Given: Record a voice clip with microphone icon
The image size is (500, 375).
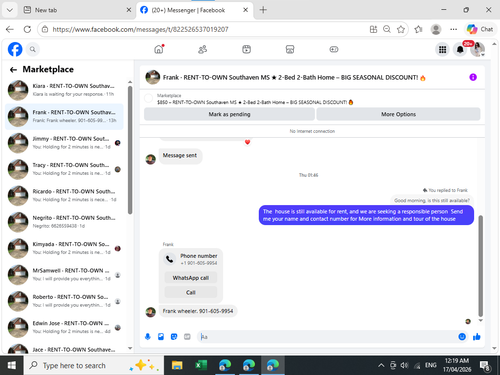Looking at the screenshot, I should point(148,337).
